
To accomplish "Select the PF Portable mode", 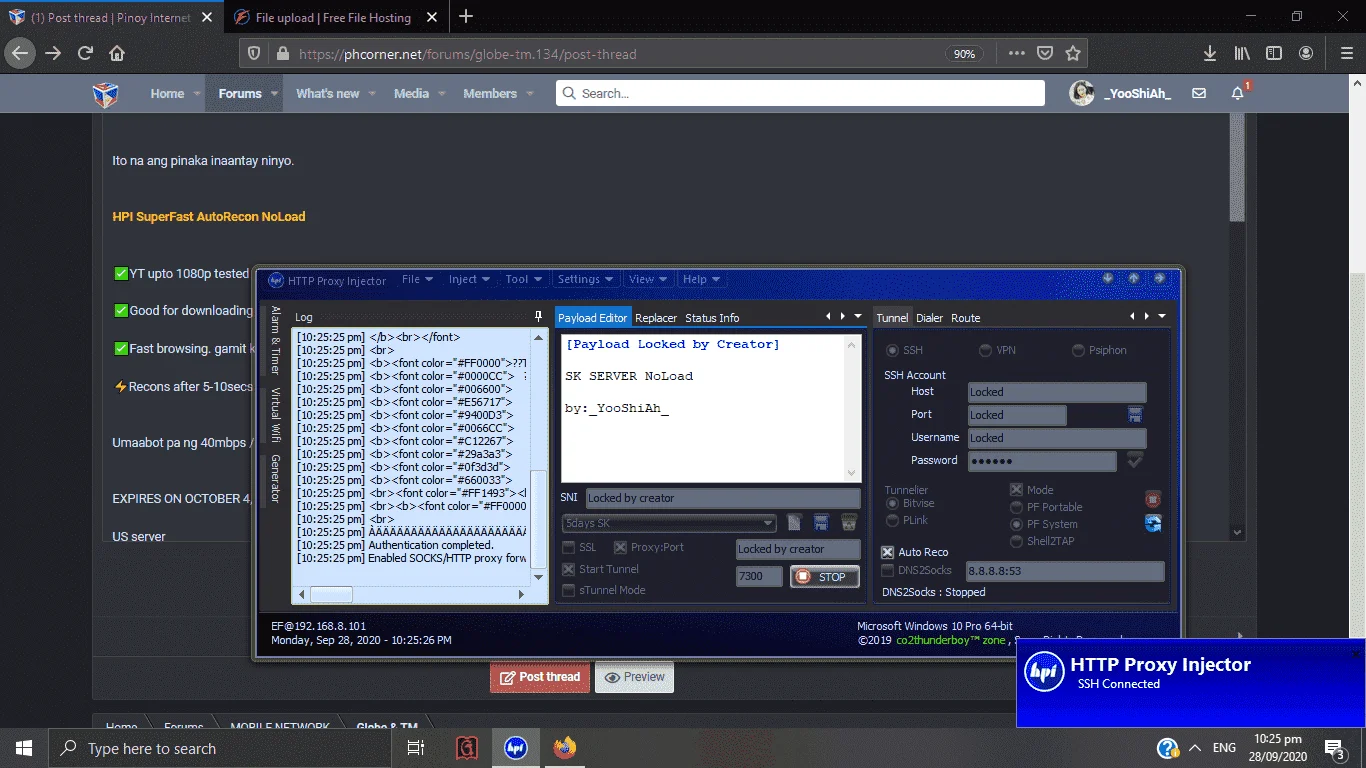I will [1016, 507].
